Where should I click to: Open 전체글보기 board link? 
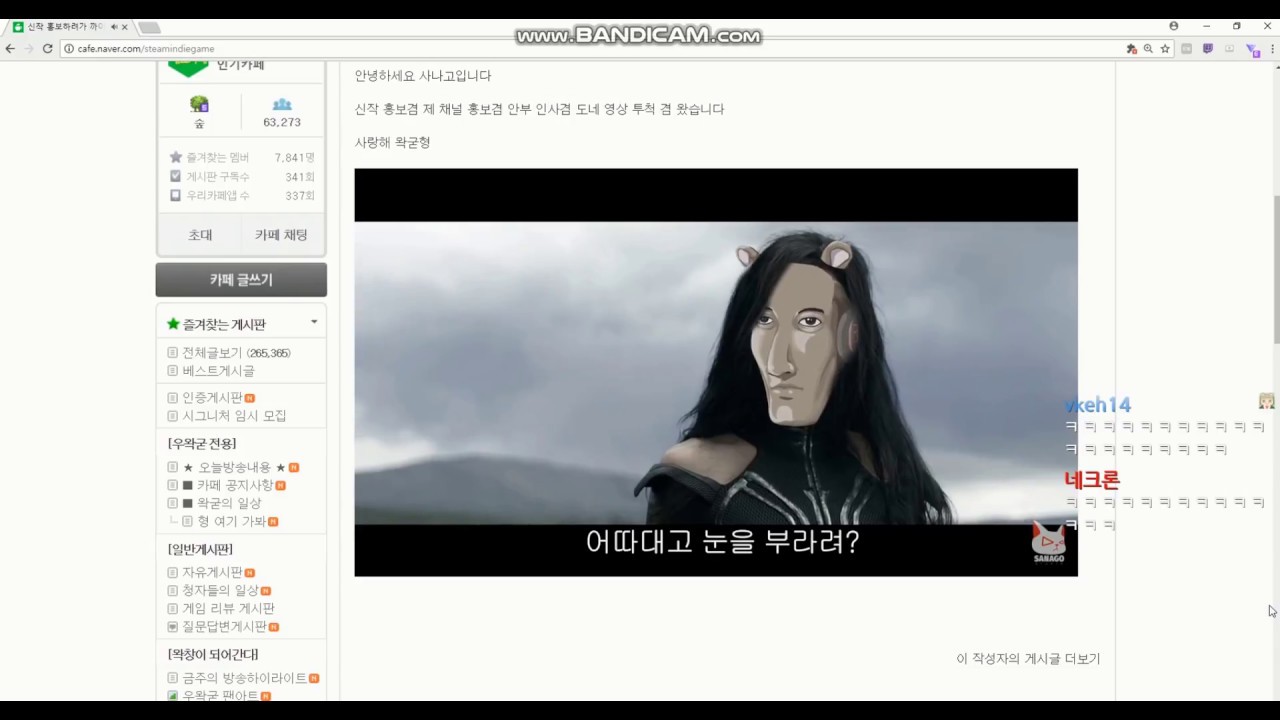tap(211, 353)
